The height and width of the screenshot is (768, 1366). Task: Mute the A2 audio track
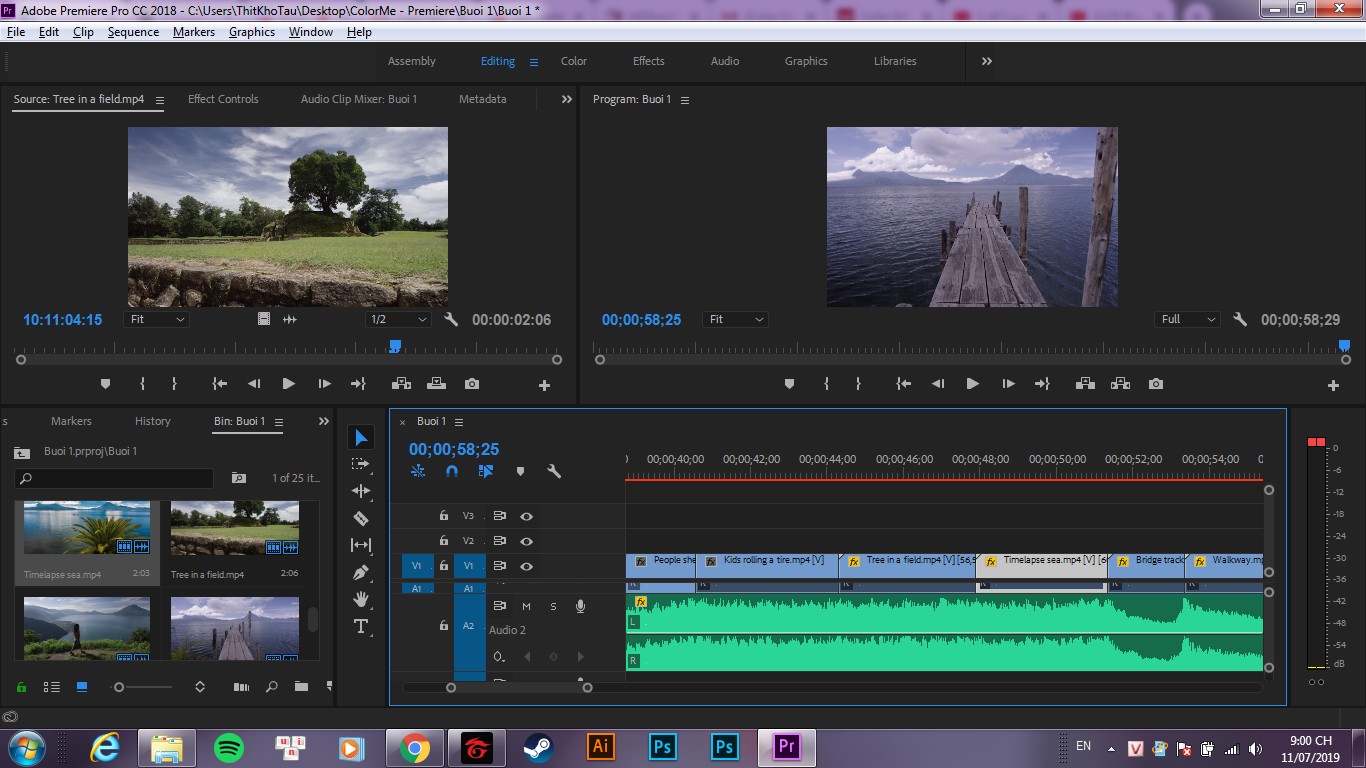click(x=526, y=606)
